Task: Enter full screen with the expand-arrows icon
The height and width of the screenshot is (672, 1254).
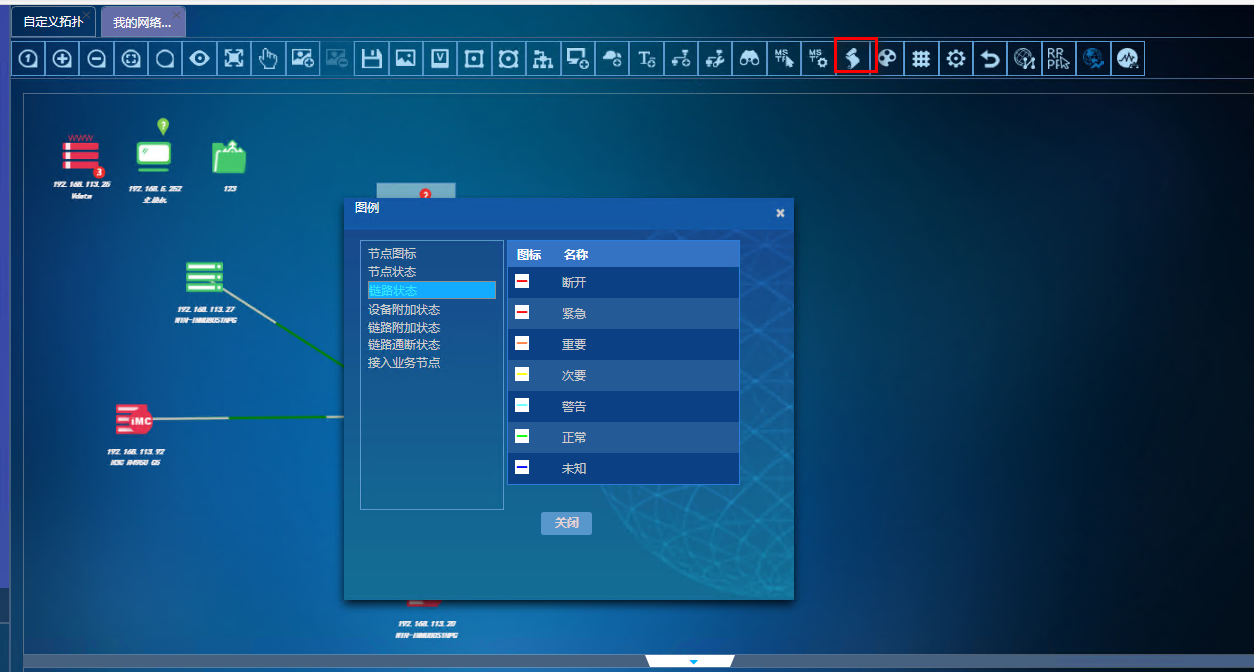Action: (234, 59)
